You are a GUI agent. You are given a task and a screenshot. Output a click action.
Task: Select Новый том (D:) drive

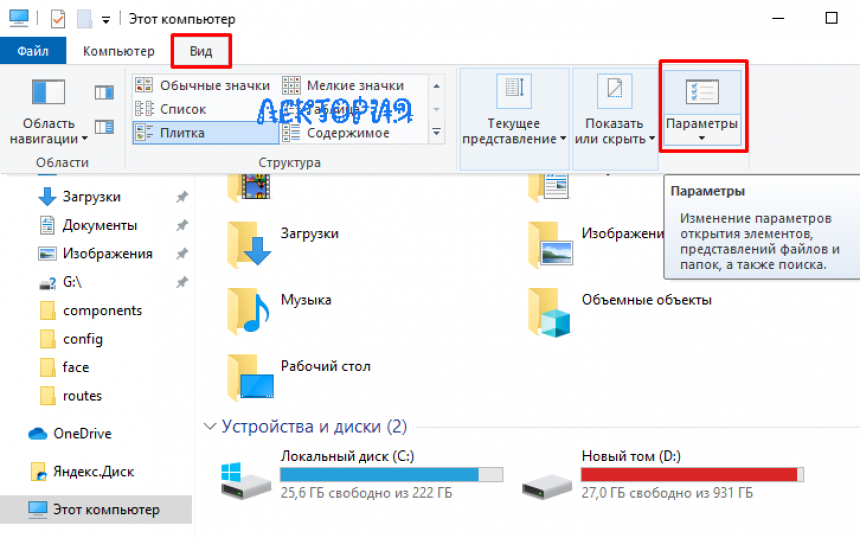[x=663, y=475]
